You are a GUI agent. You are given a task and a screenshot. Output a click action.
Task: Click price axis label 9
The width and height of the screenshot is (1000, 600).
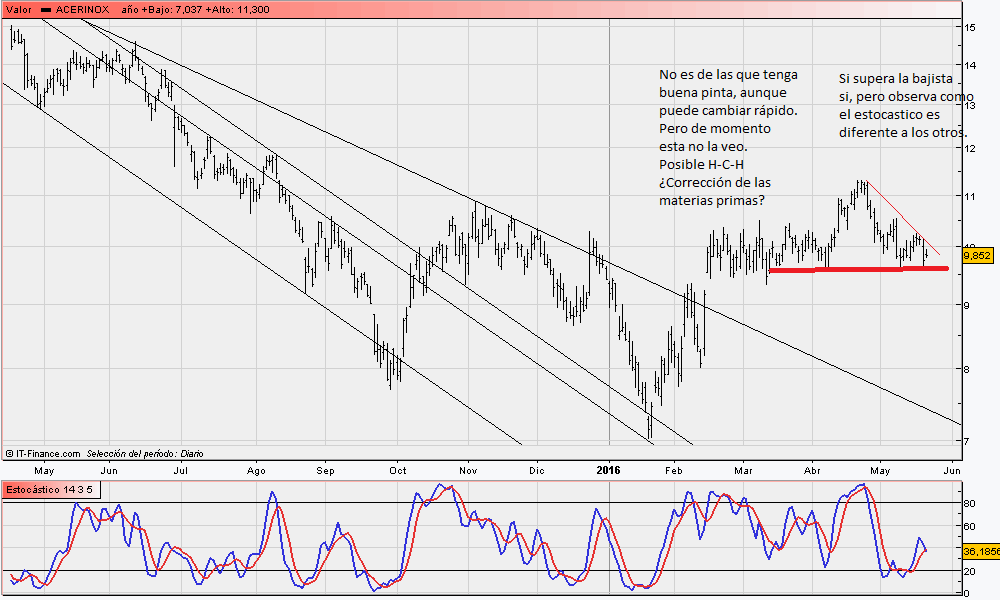click(x=967, y=305)
